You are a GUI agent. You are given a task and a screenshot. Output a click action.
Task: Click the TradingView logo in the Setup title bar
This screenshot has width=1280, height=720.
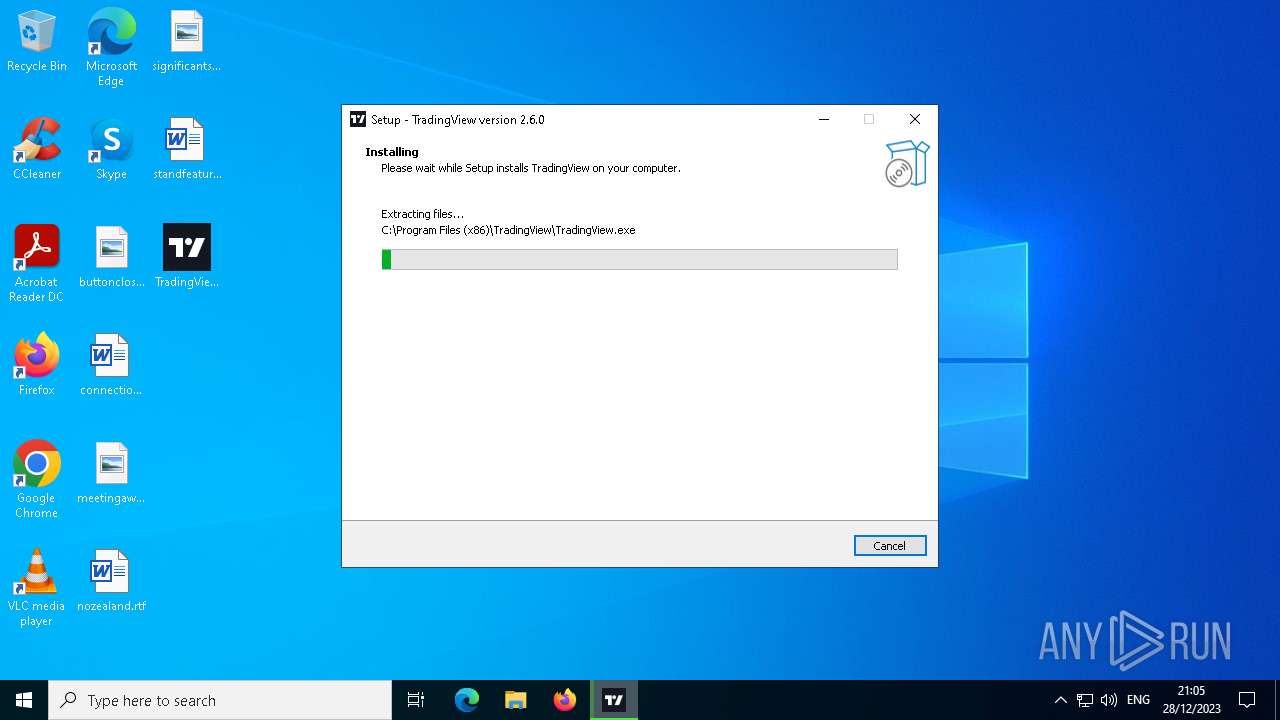tap(358, 119)
